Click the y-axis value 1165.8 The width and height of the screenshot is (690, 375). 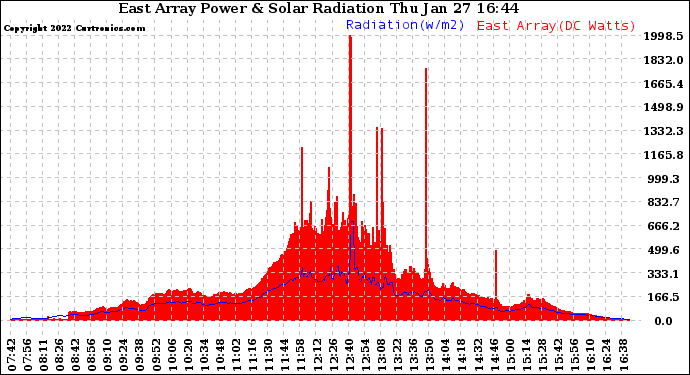click(664, 155)
